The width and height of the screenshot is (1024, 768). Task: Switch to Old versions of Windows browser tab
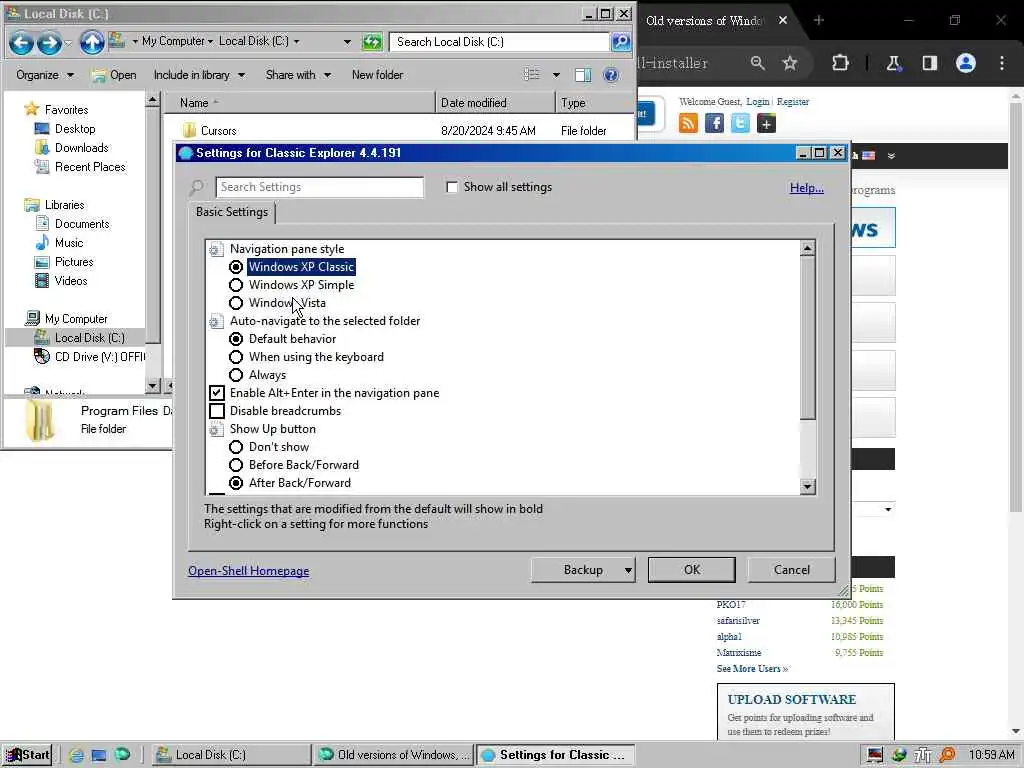click(x=705, y=20)
